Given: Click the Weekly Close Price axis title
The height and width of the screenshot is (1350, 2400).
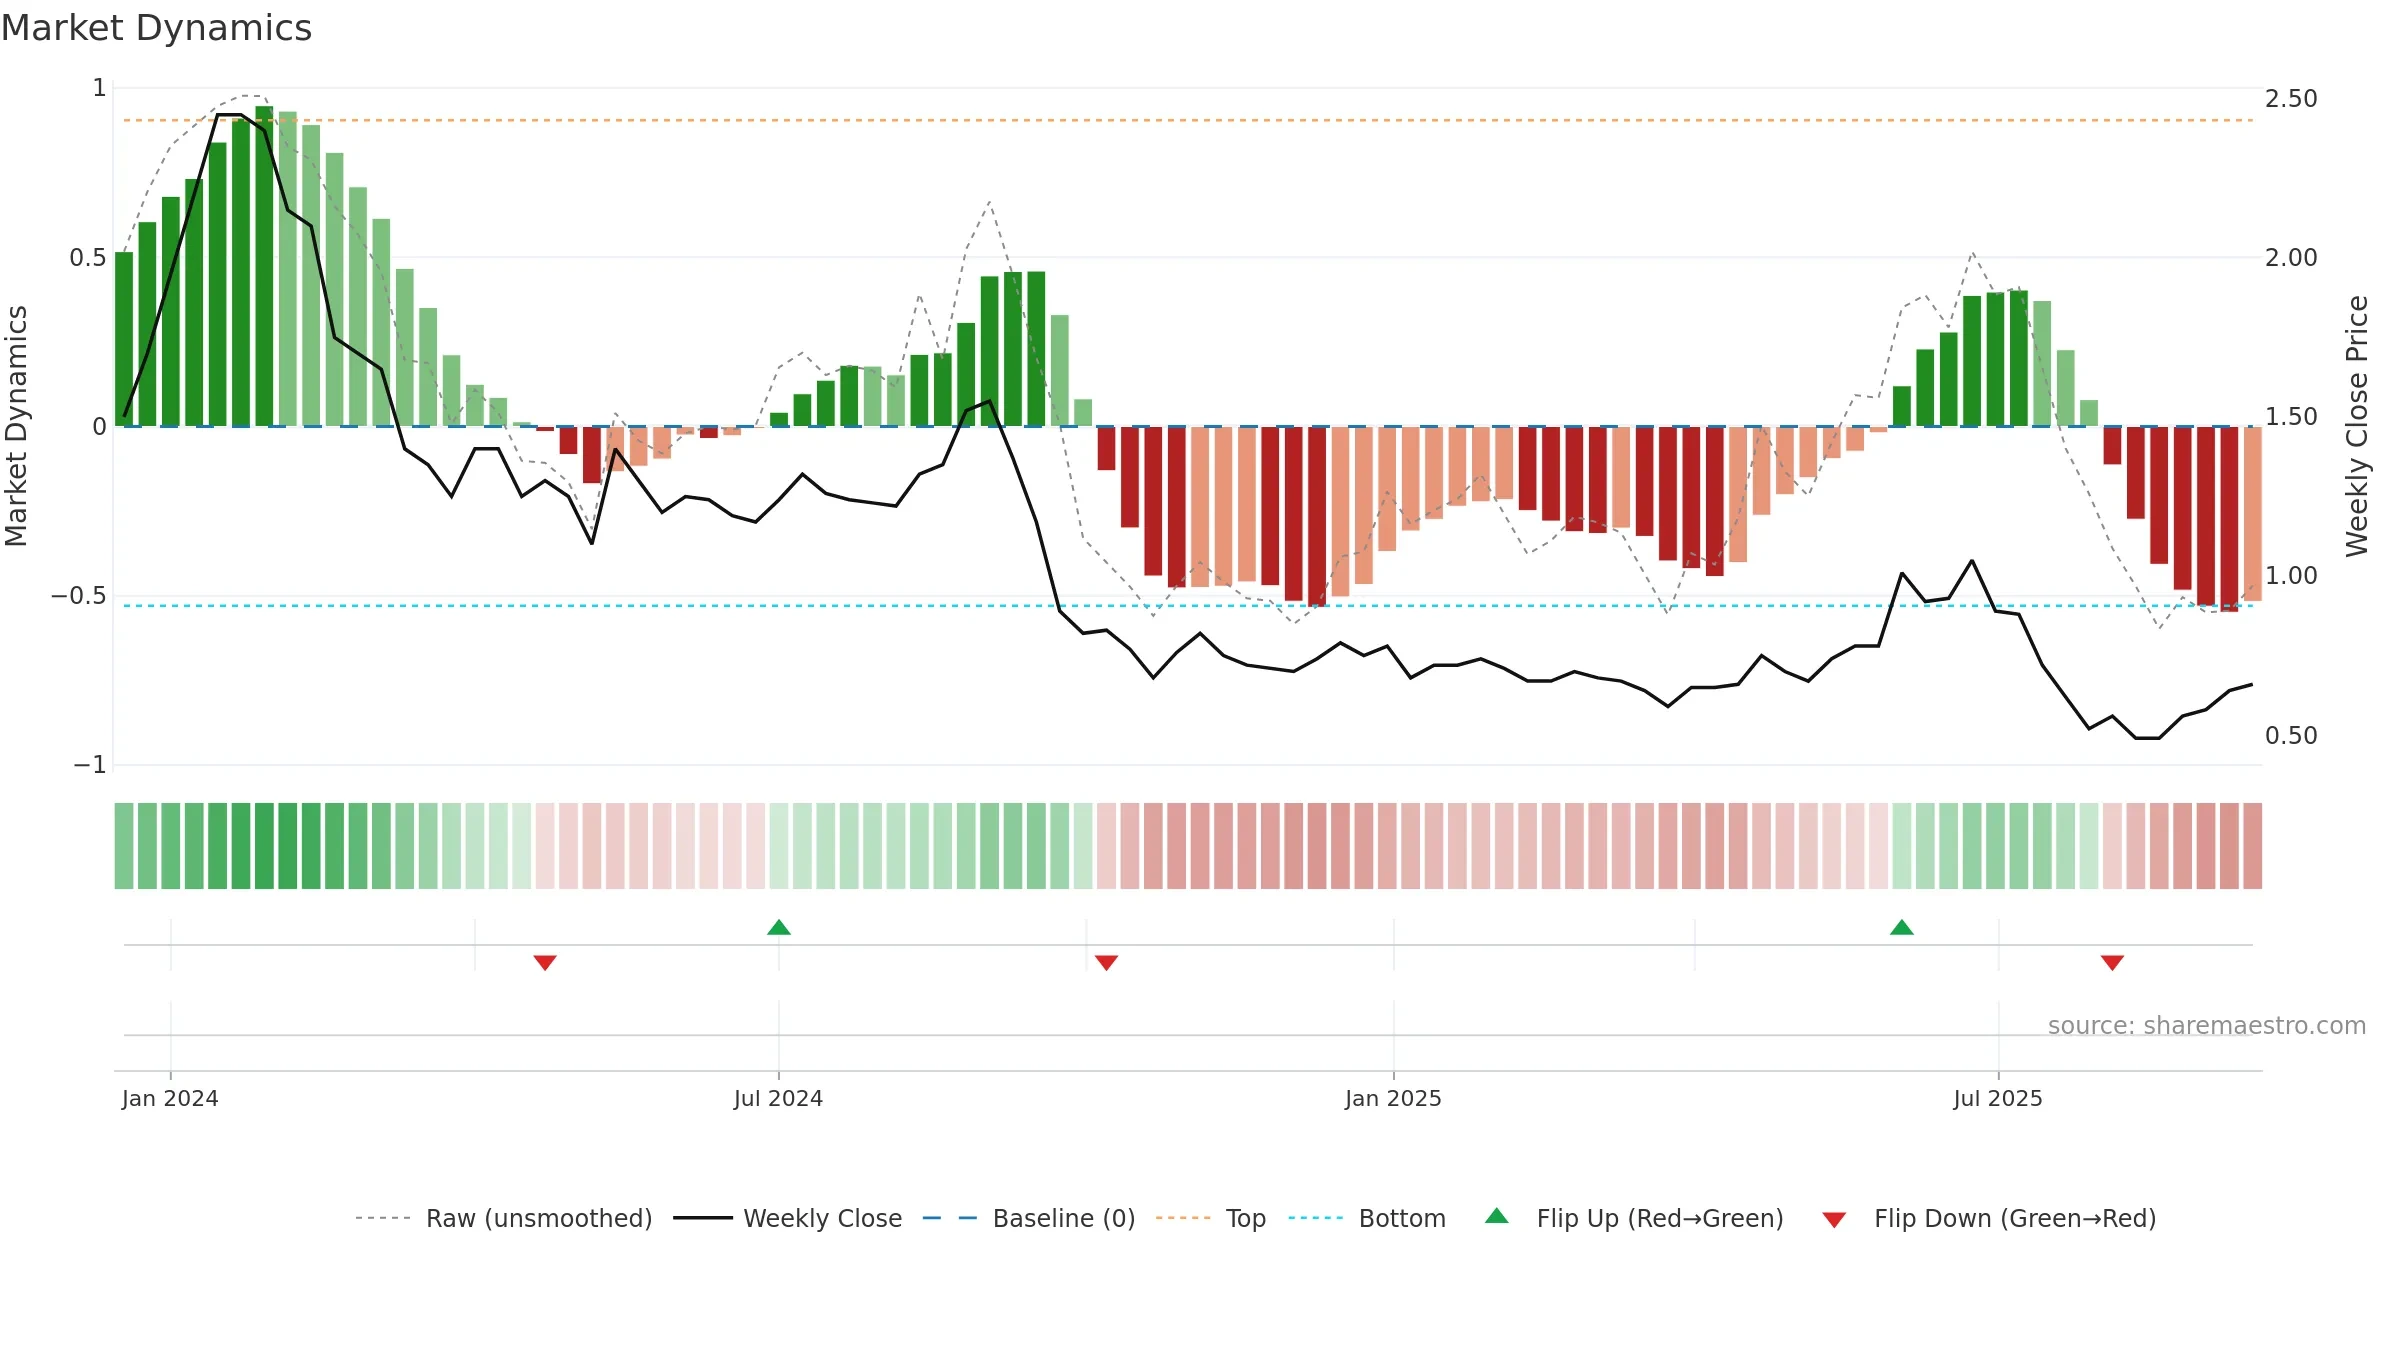Looking at the screenshot, I should pyautogui.click(x=2357, y=426).
